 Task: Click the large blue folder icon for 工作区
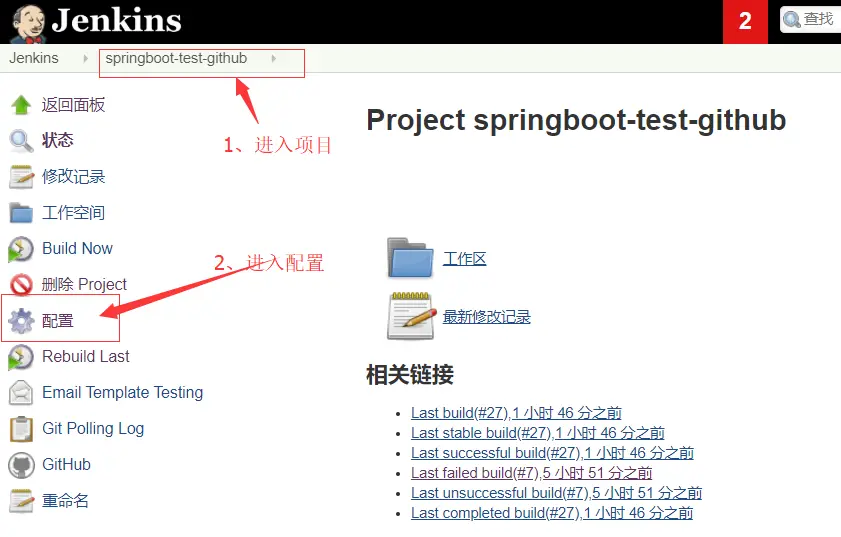(410, 258)
